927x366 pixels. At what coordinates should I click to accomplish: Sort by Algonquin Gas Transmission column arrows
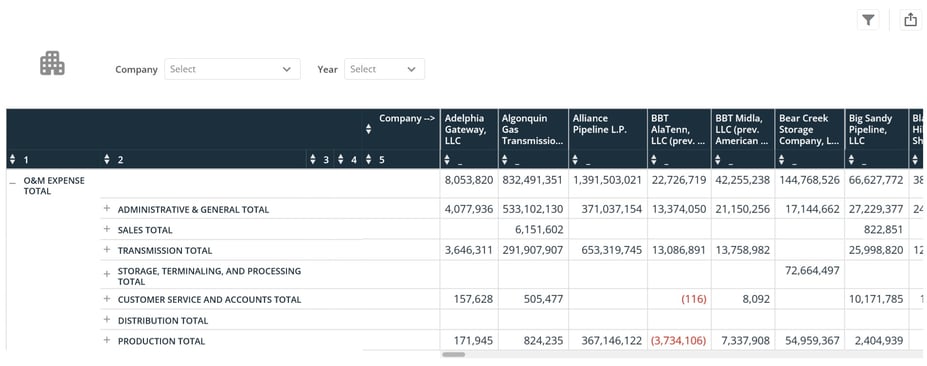505,160
